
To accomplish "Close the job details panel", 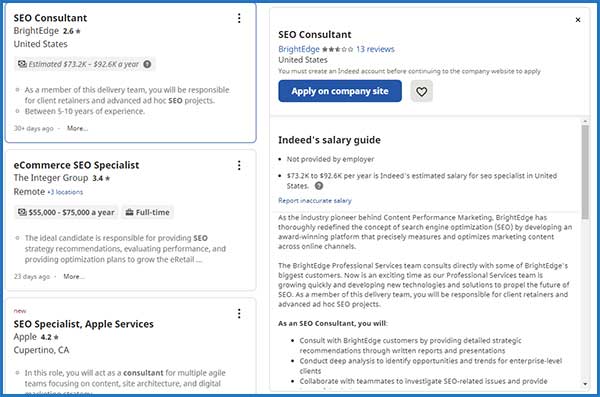I will (x=578, y=20).
